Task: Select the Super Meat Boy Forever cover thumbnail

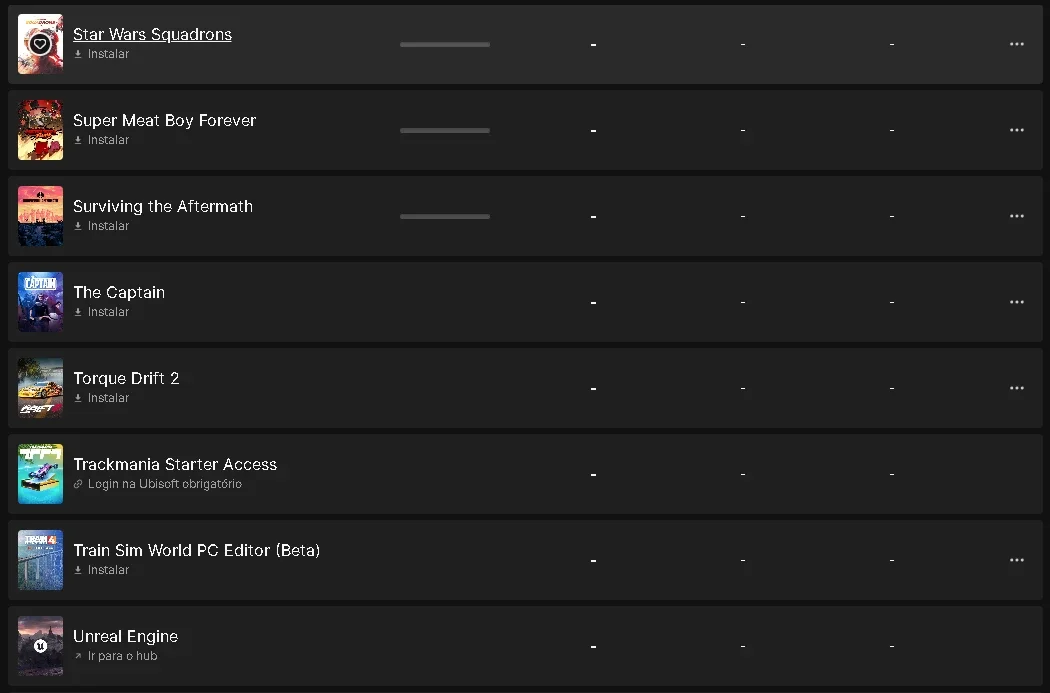Action: tap(40, 130)
